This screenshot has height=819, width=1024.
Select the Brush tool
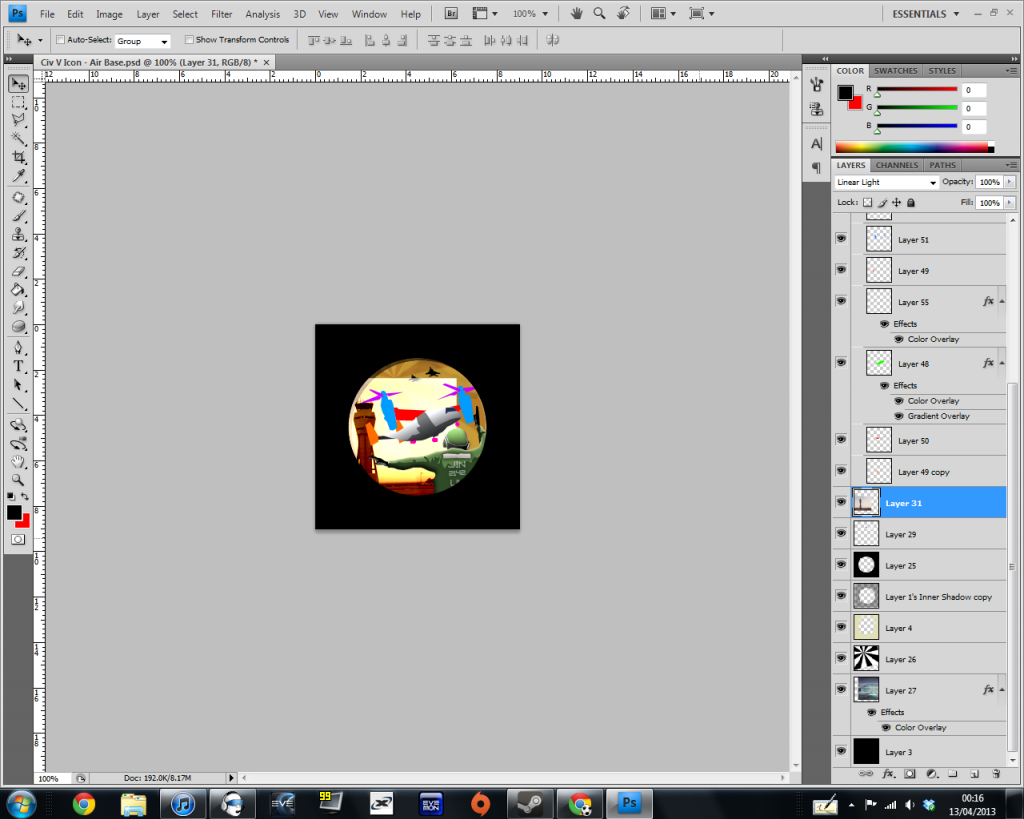18,216
